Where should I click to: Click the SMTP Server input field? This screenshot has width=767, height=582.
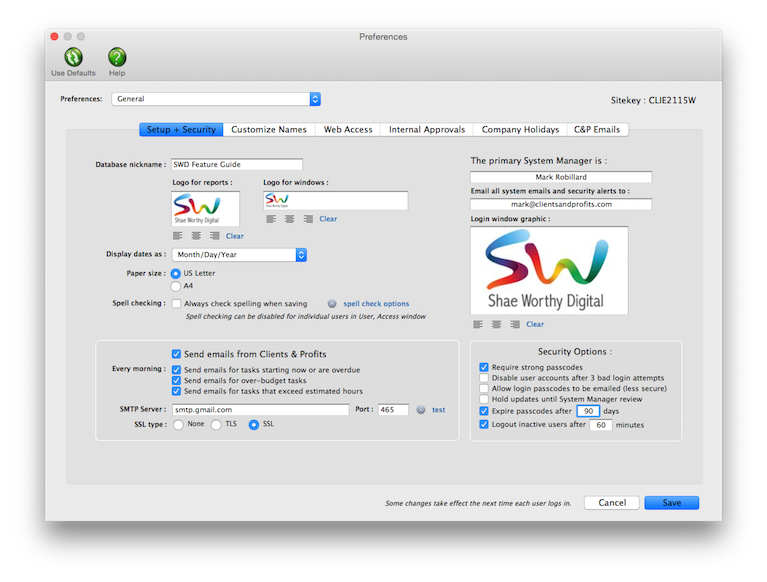pyautogui.click(x=260, y=410)
